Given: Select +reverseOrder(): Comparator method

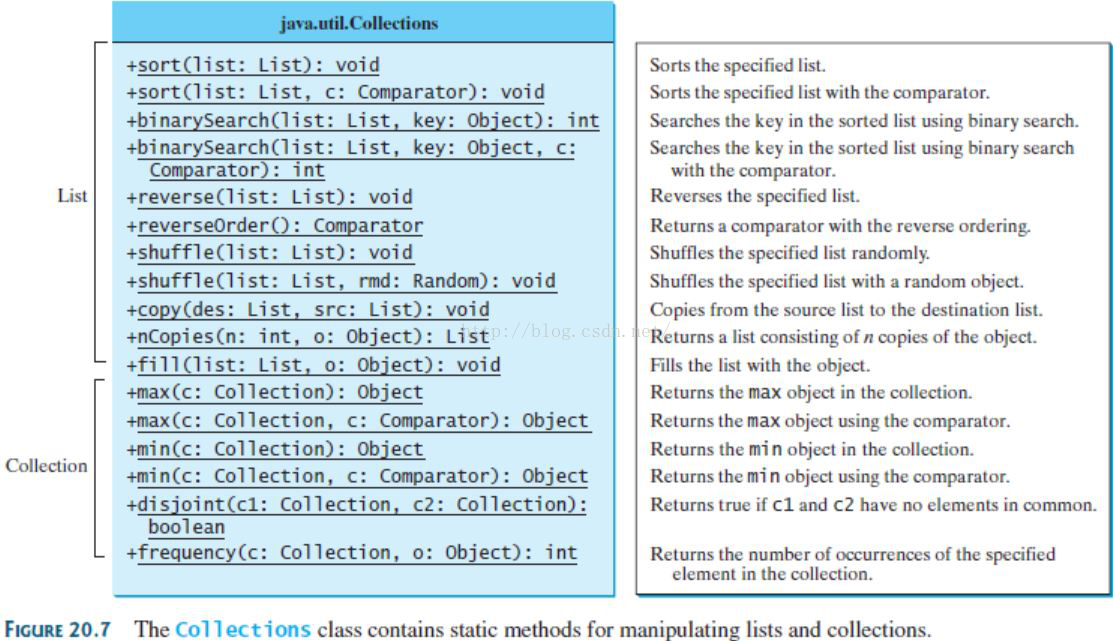Looking at the screenshot, I should [x=275, y=226].
